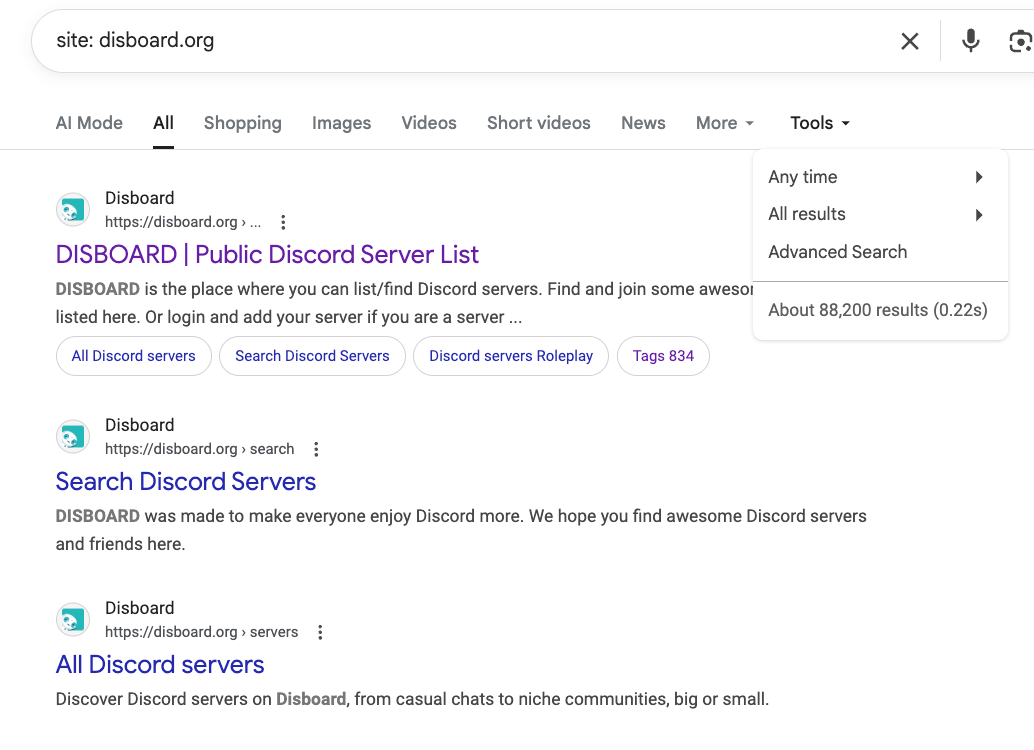Click the Discord servers Roleplay sitelink chip
The height and width of the screenshot is (750, 1034).
pyautogui.click(x=510, y=356)
